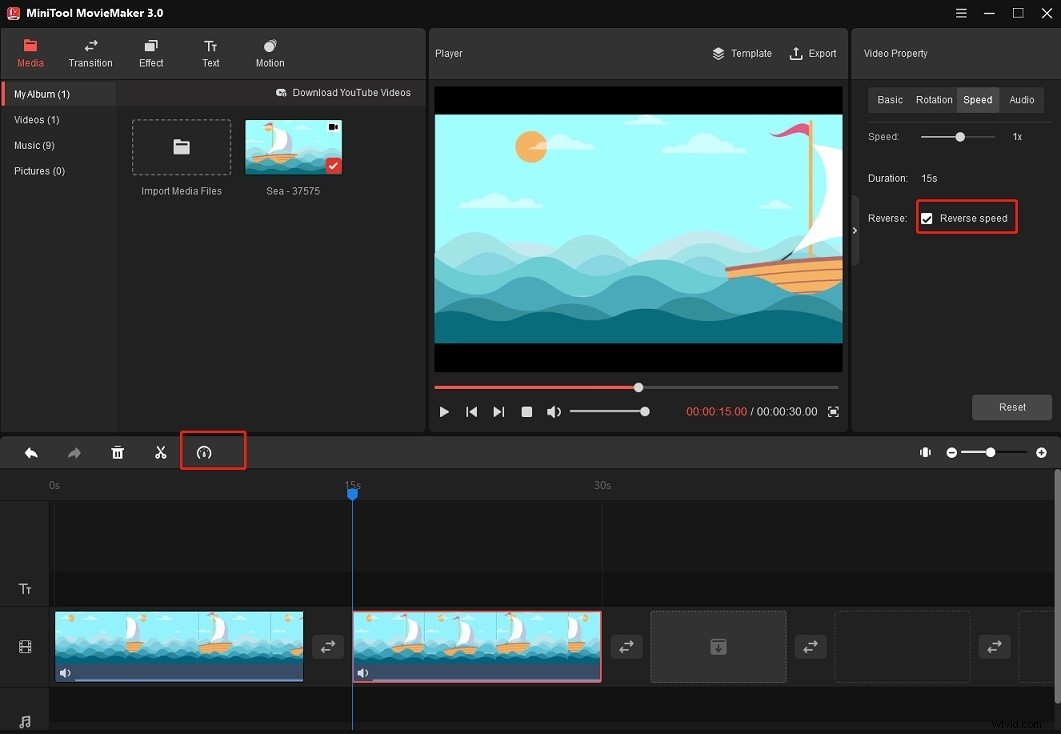Mute the player audio speaker icon
The height and width of the screenshot is (734, 1061).
click(554, 411)
